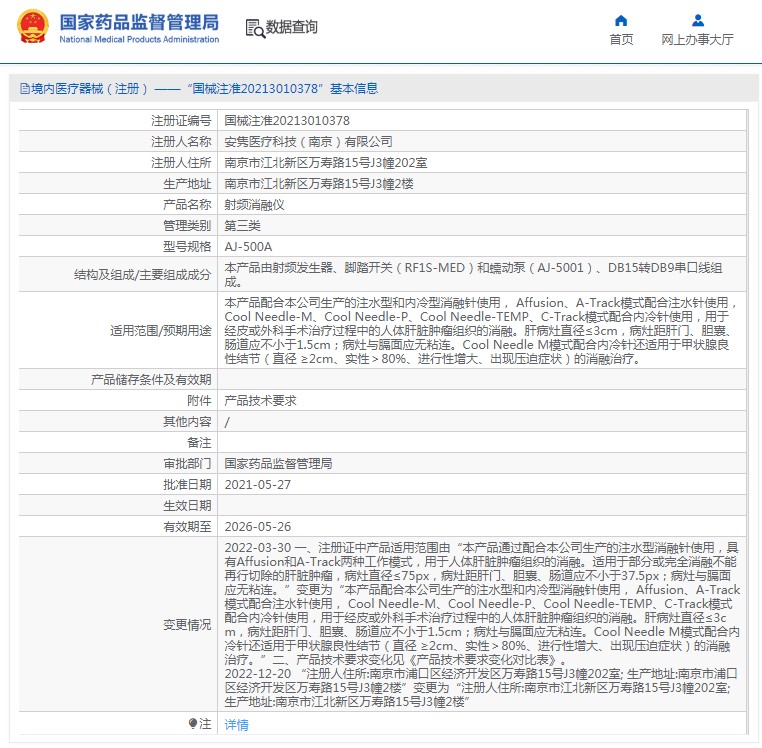Click the 网上办事大厅 user icon
Image resolution: width=762 pixels, height=748 pixels.
(698, 20)
